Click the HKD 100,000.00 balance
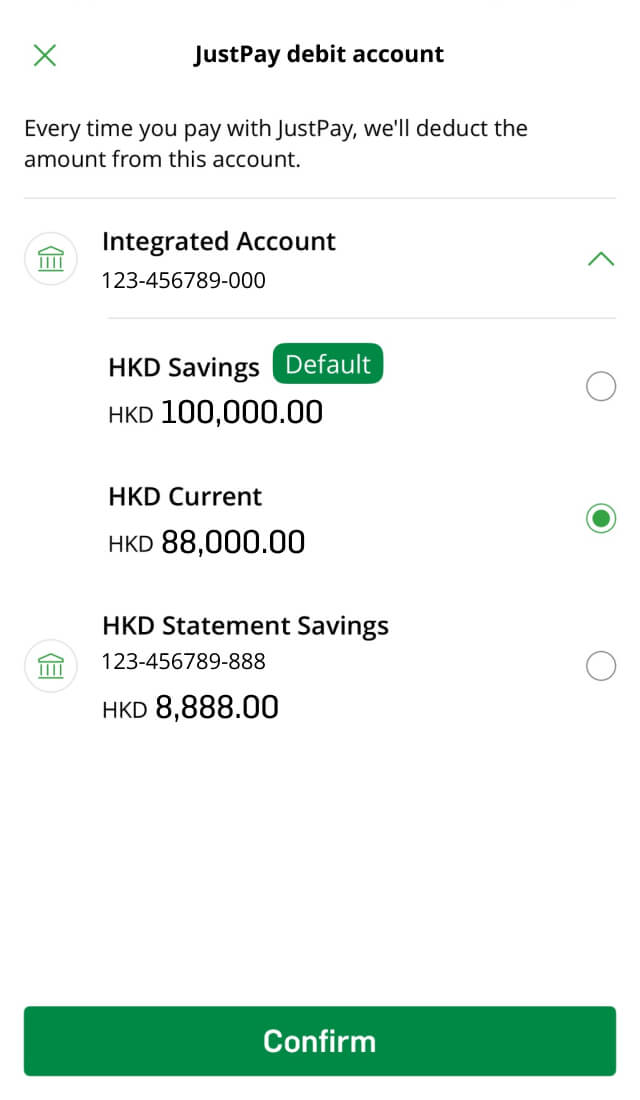Viewport: 640px width, 1100px height. tap(215, 412)
